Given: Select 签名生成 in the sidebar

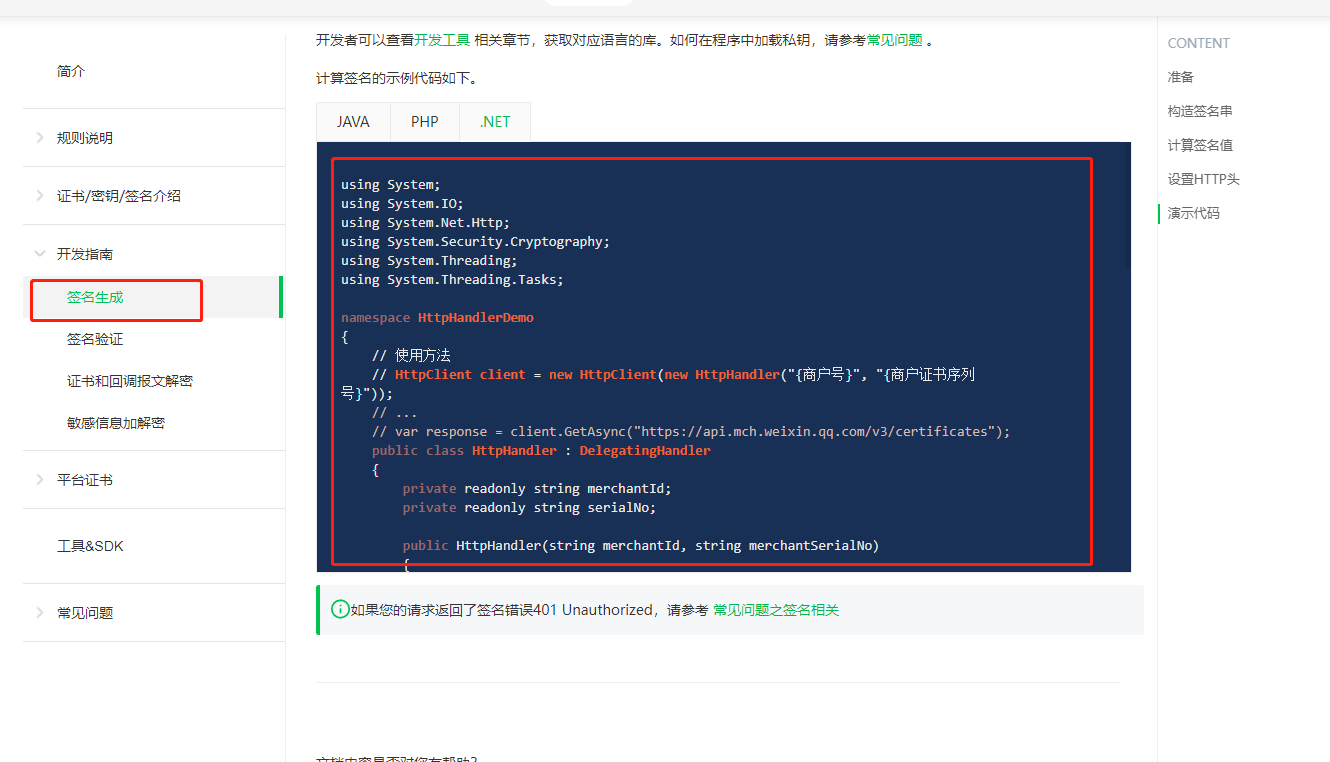Looking at the screenshot, I should (x=95, y=297).
